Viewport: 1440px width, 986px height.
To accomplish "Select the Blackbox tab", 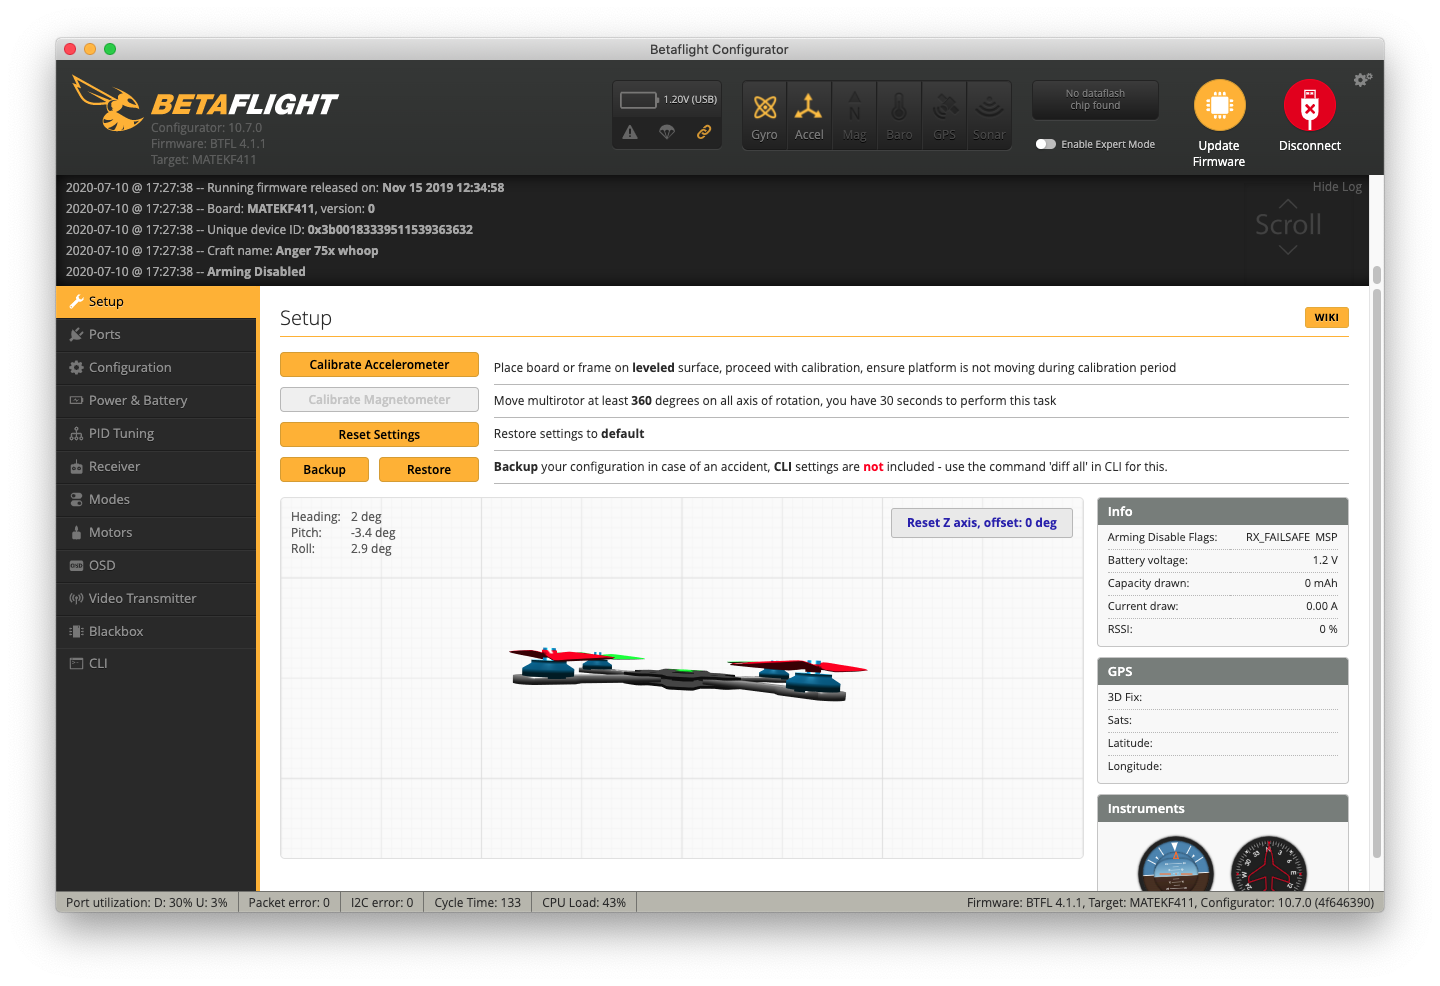I will 156,632.
